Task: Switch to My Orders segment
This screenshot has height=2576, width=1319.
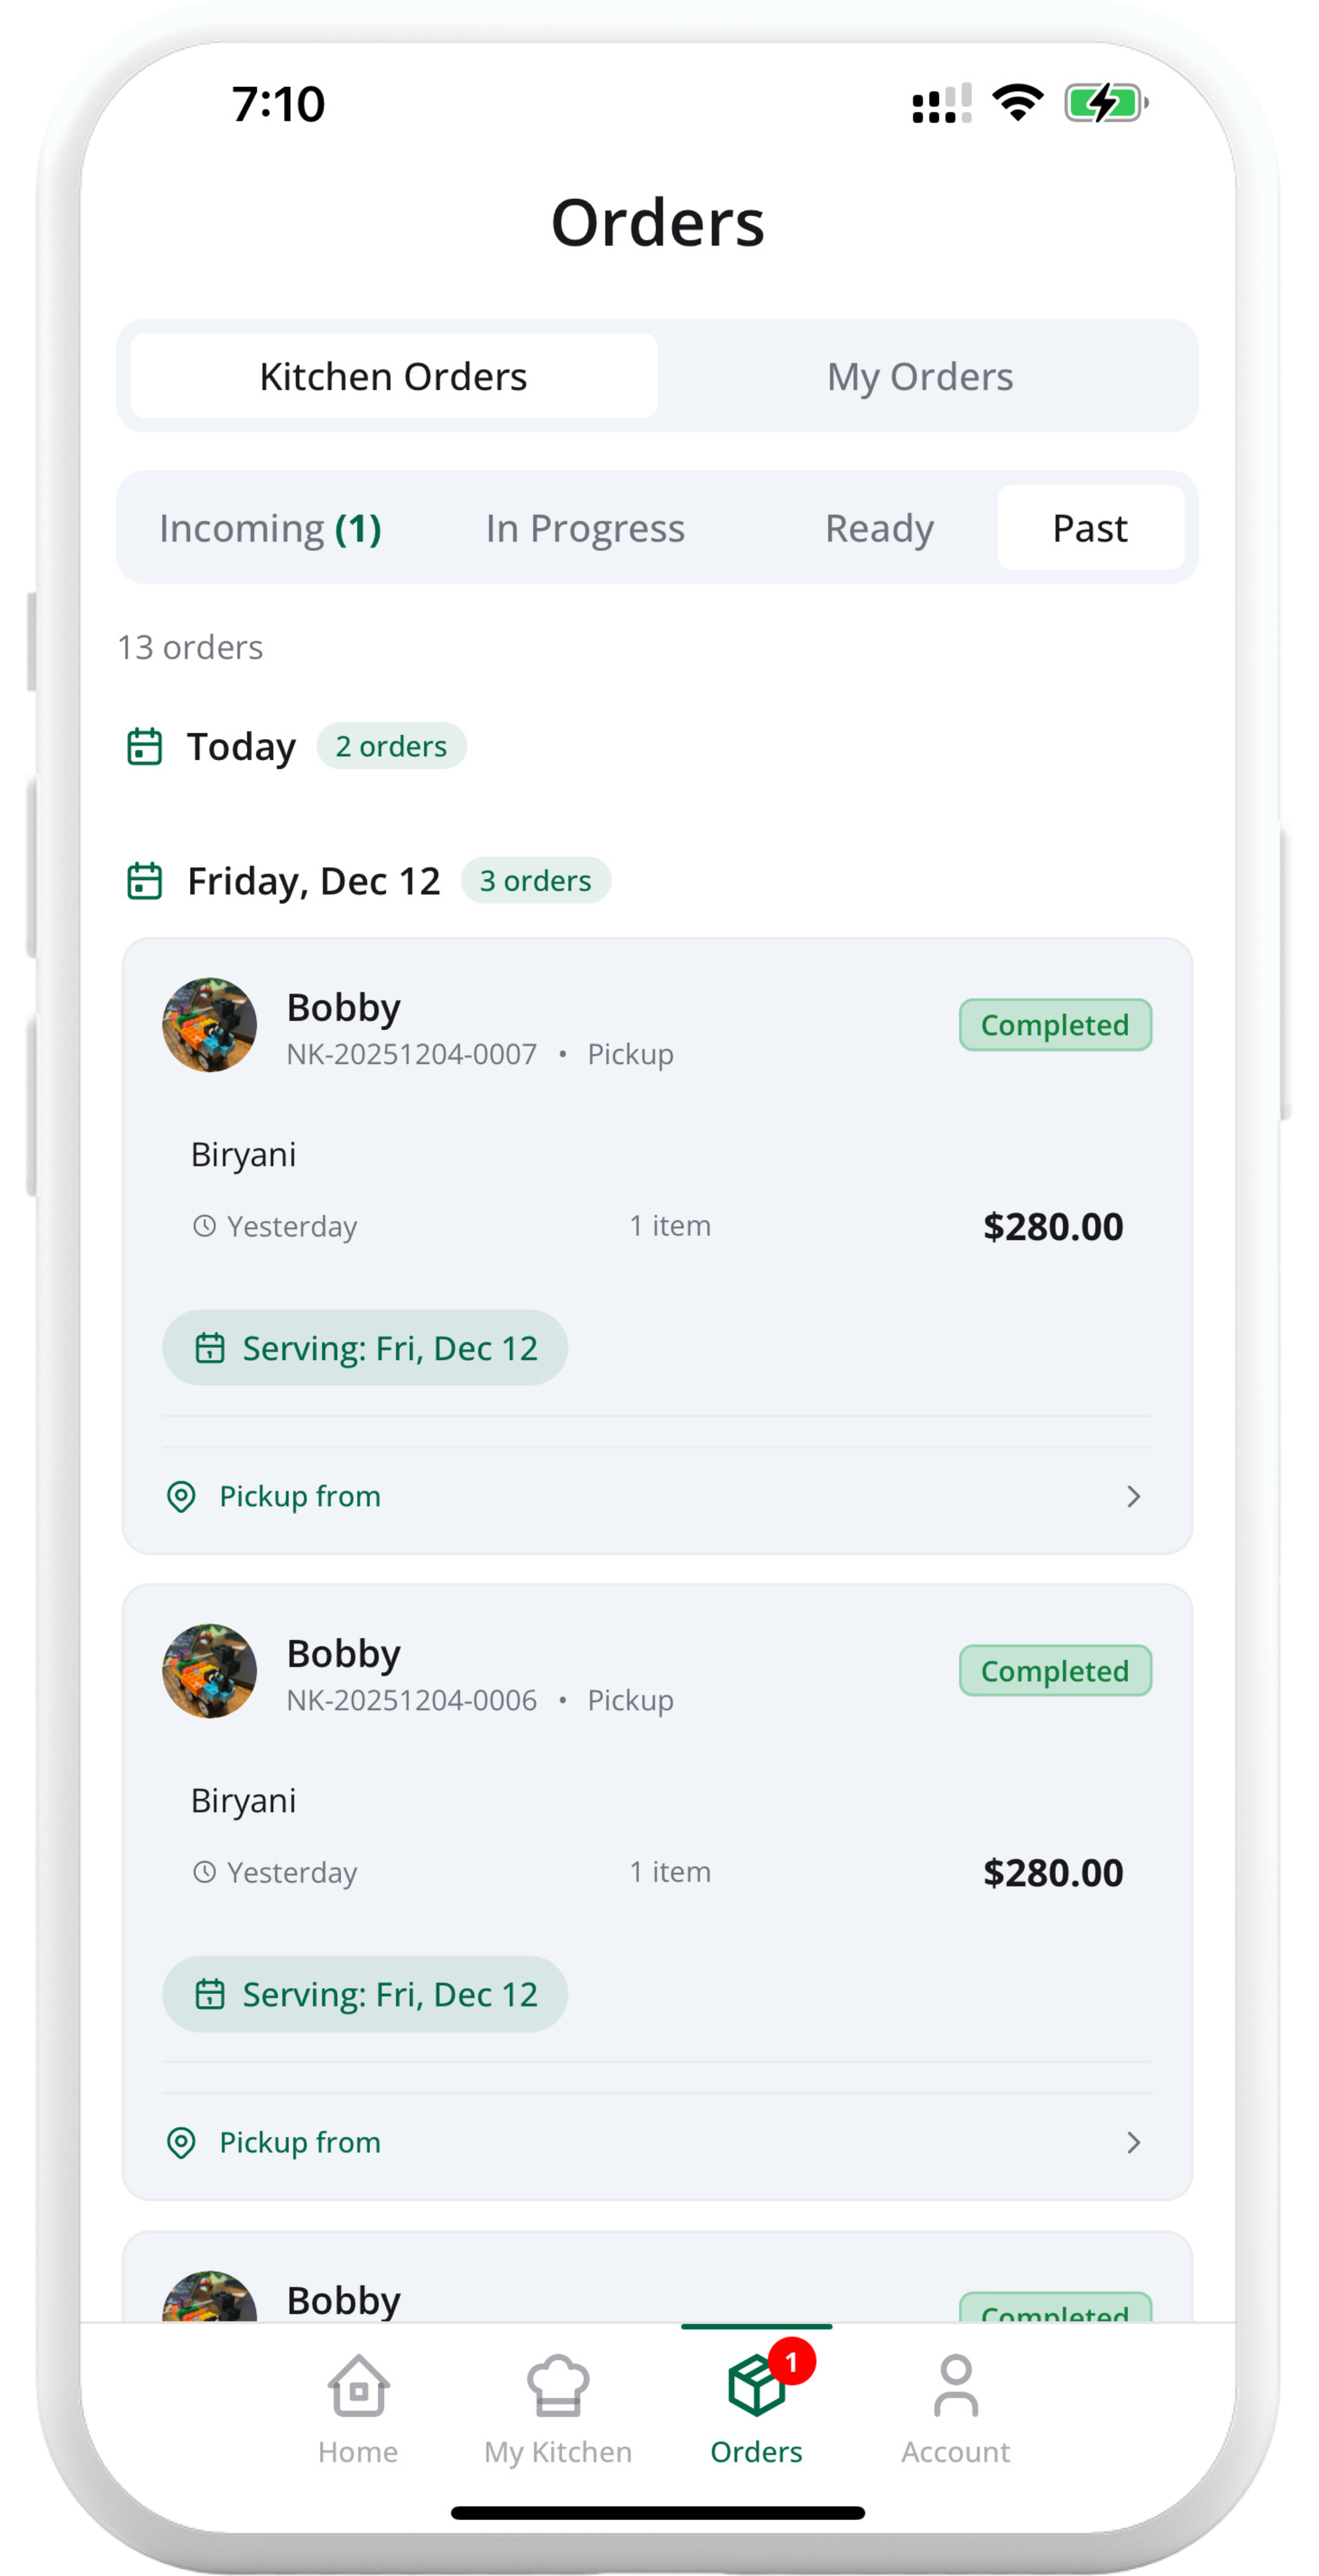Action: pos(920,377)
